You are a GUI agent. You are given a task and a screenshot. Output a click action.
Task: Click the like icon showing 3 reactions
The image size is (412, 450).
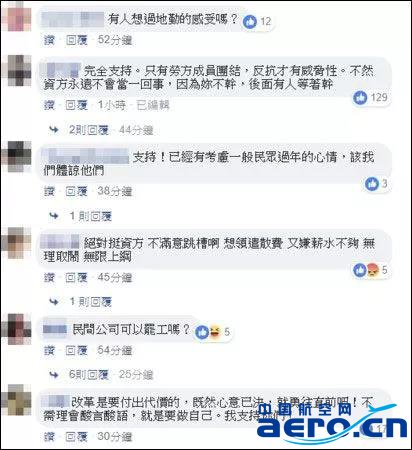point(372,184)
